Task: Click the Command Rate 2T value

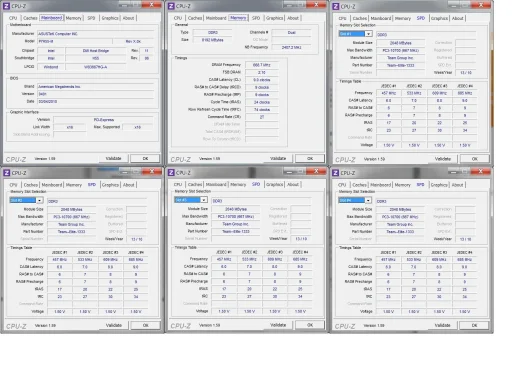Action: click(x=262, y=117)
